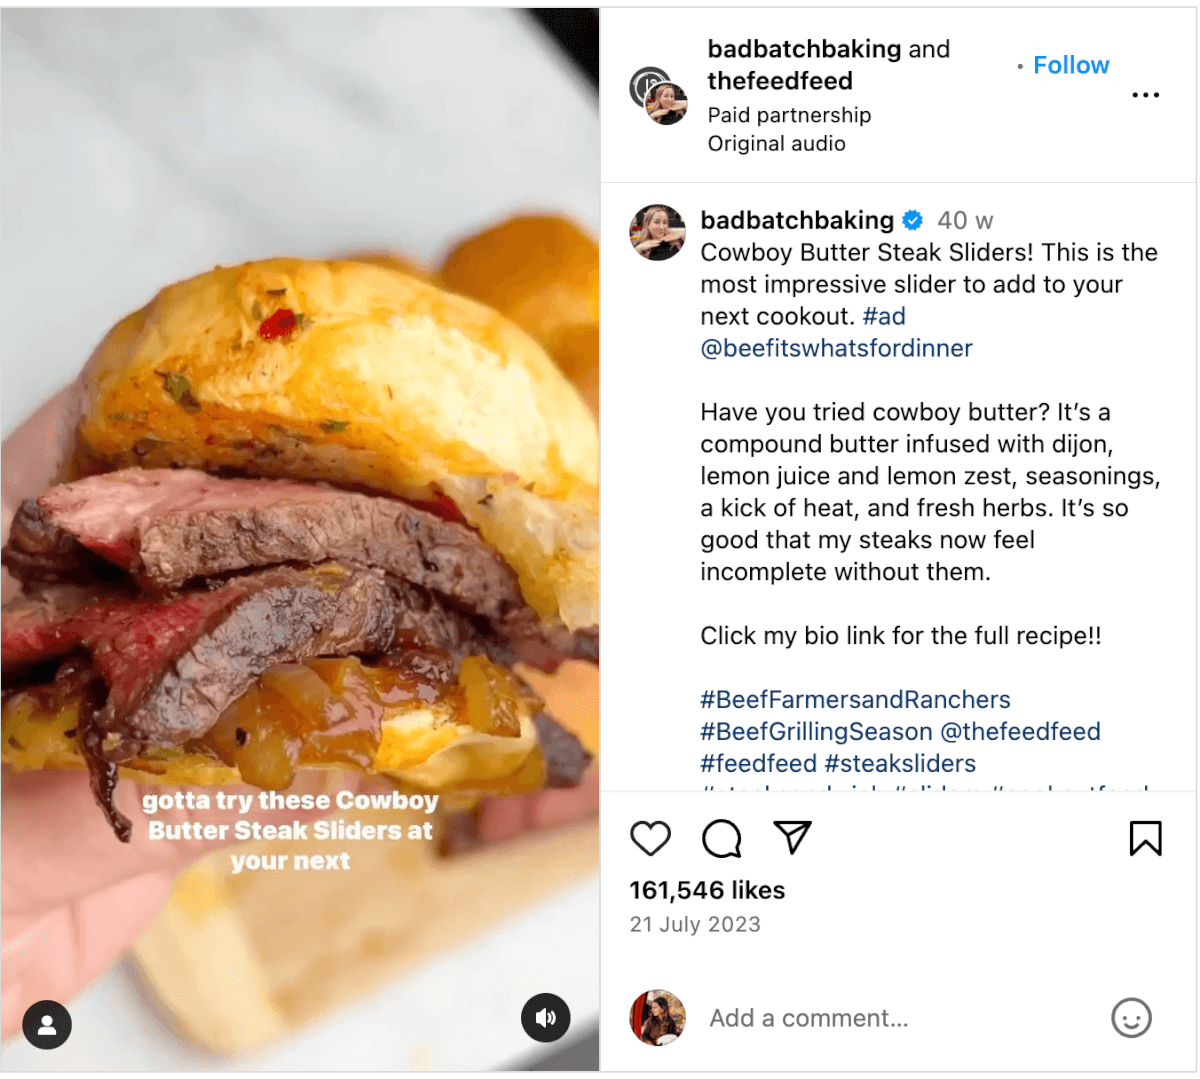Open the Paid partnership details

789,115
